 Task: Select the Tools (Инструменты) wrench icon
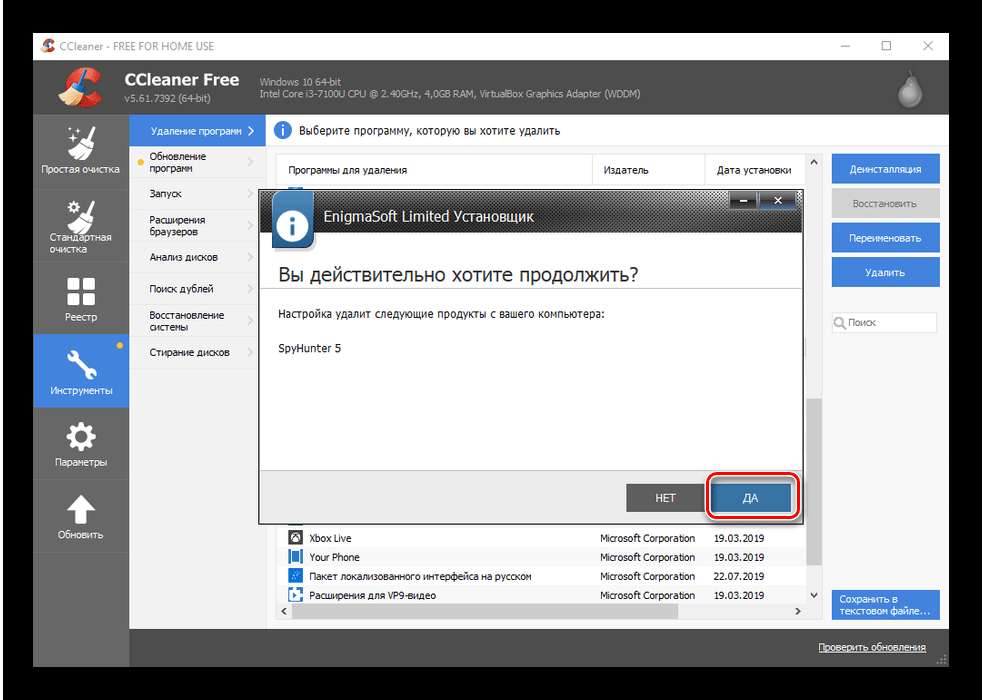[81, 364]
